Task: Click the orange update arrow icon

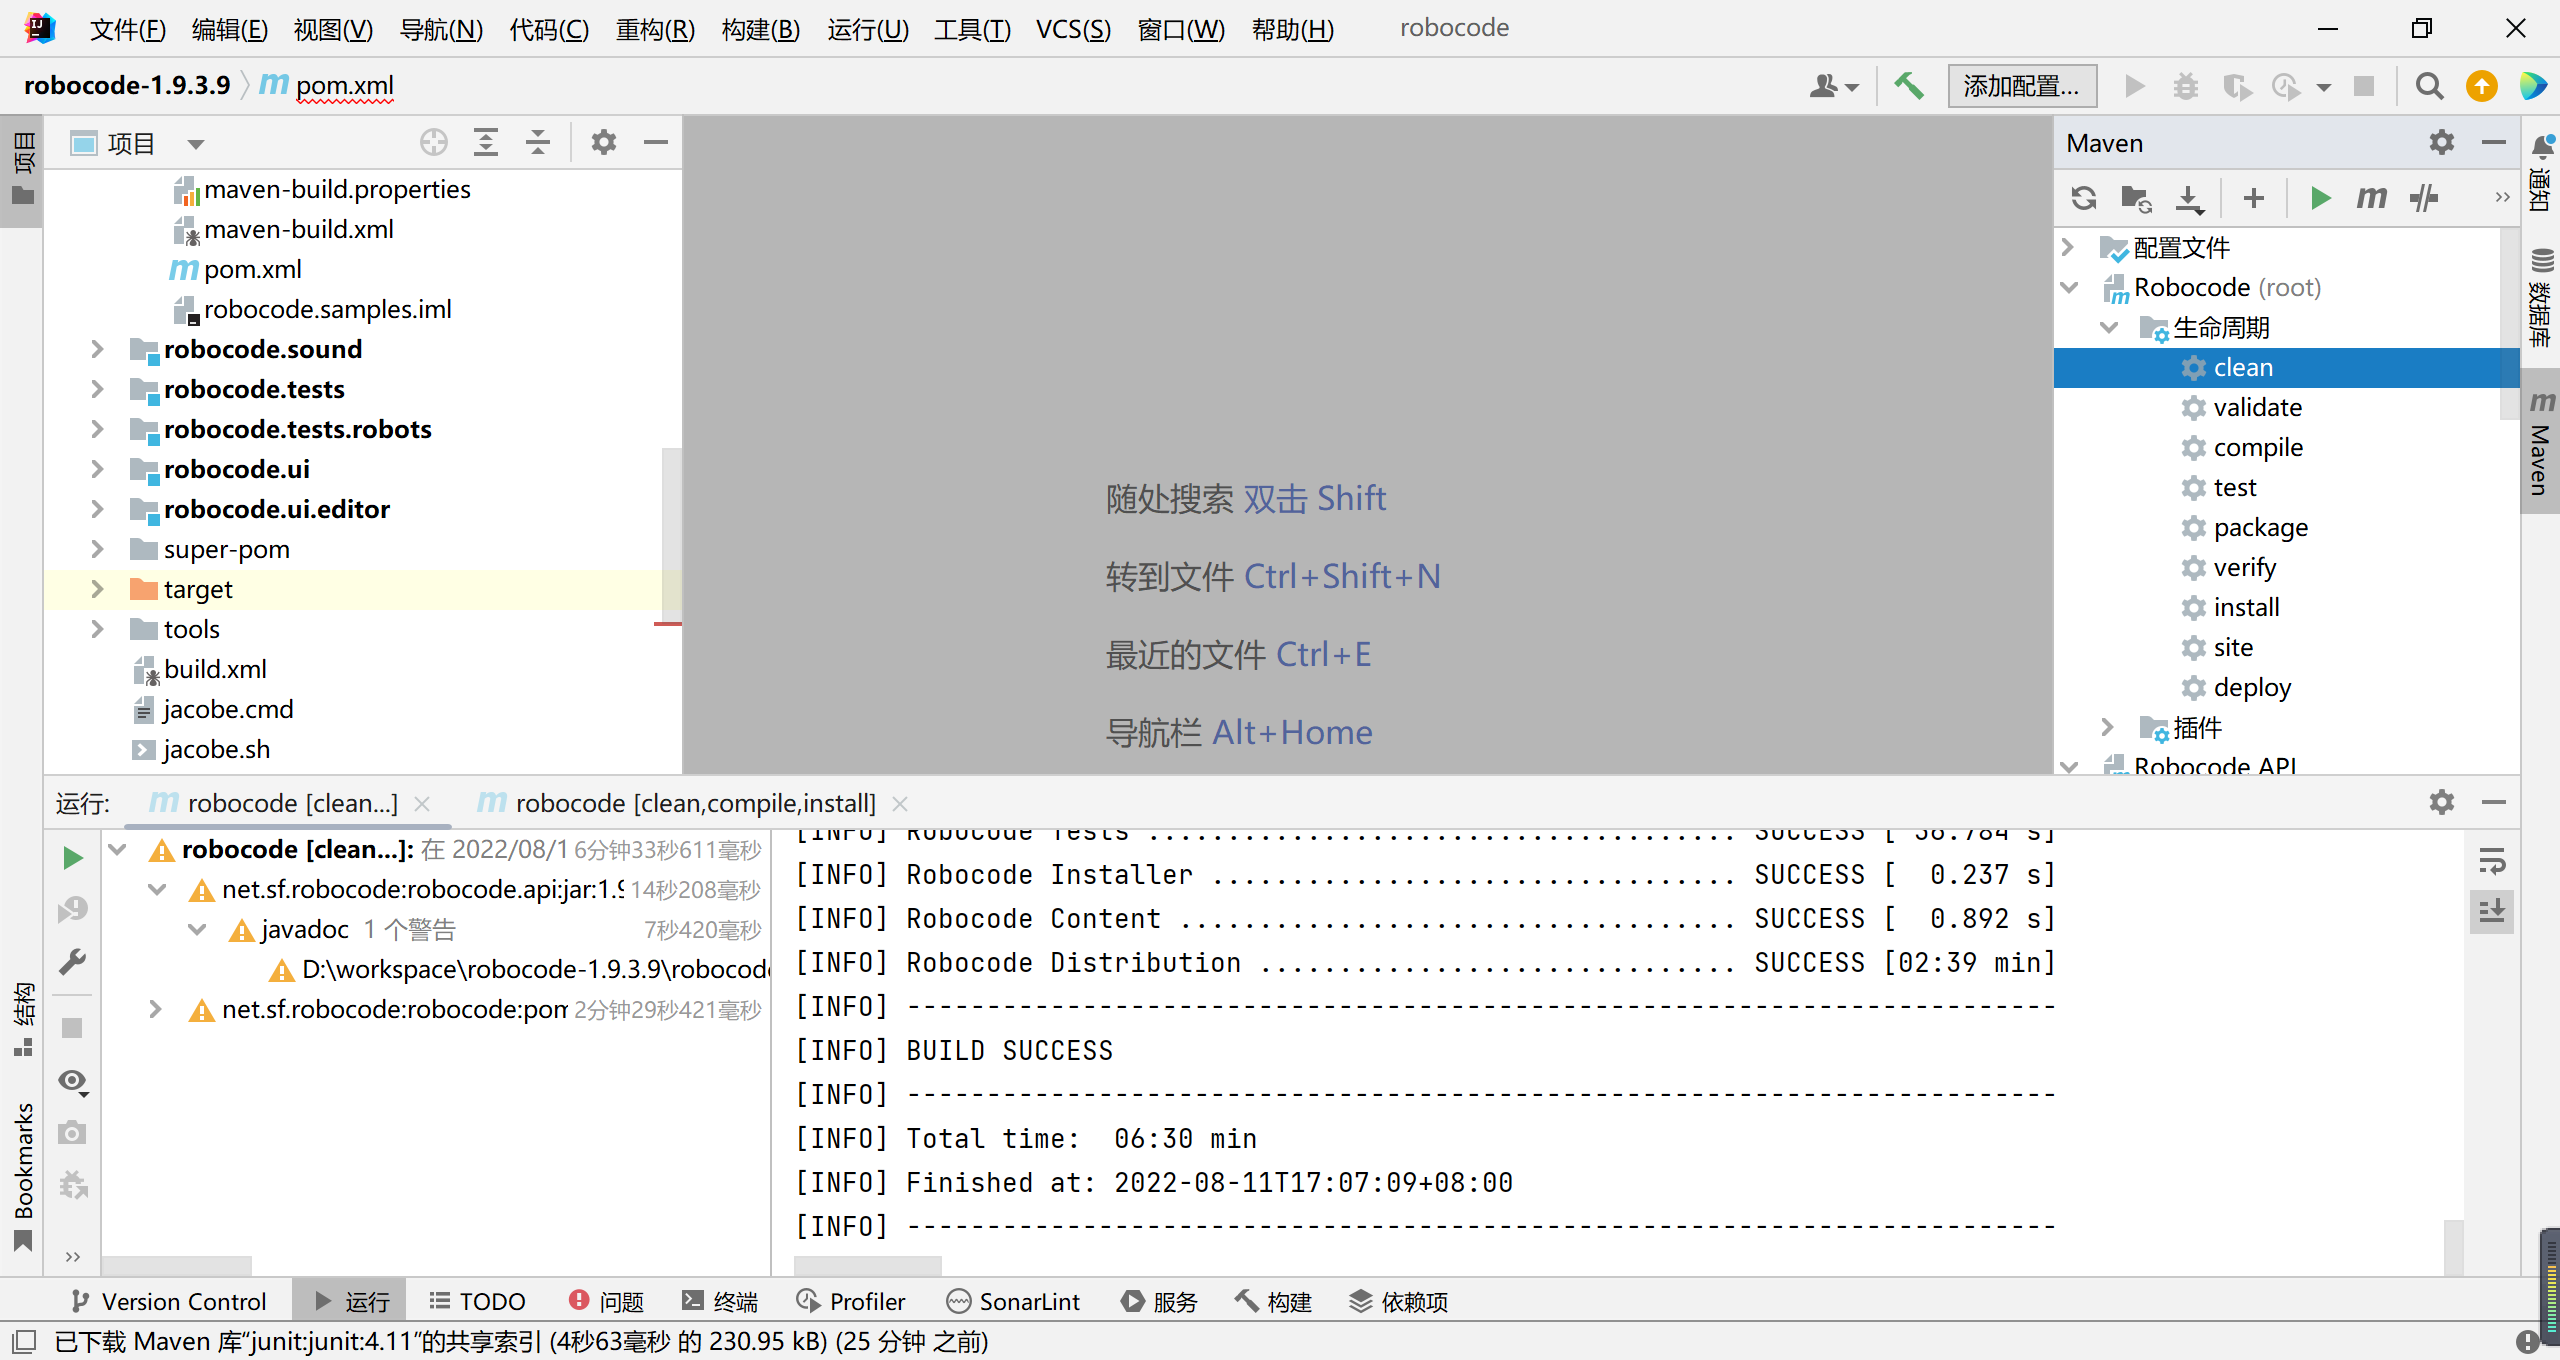Action: (x=2482, y=86)
